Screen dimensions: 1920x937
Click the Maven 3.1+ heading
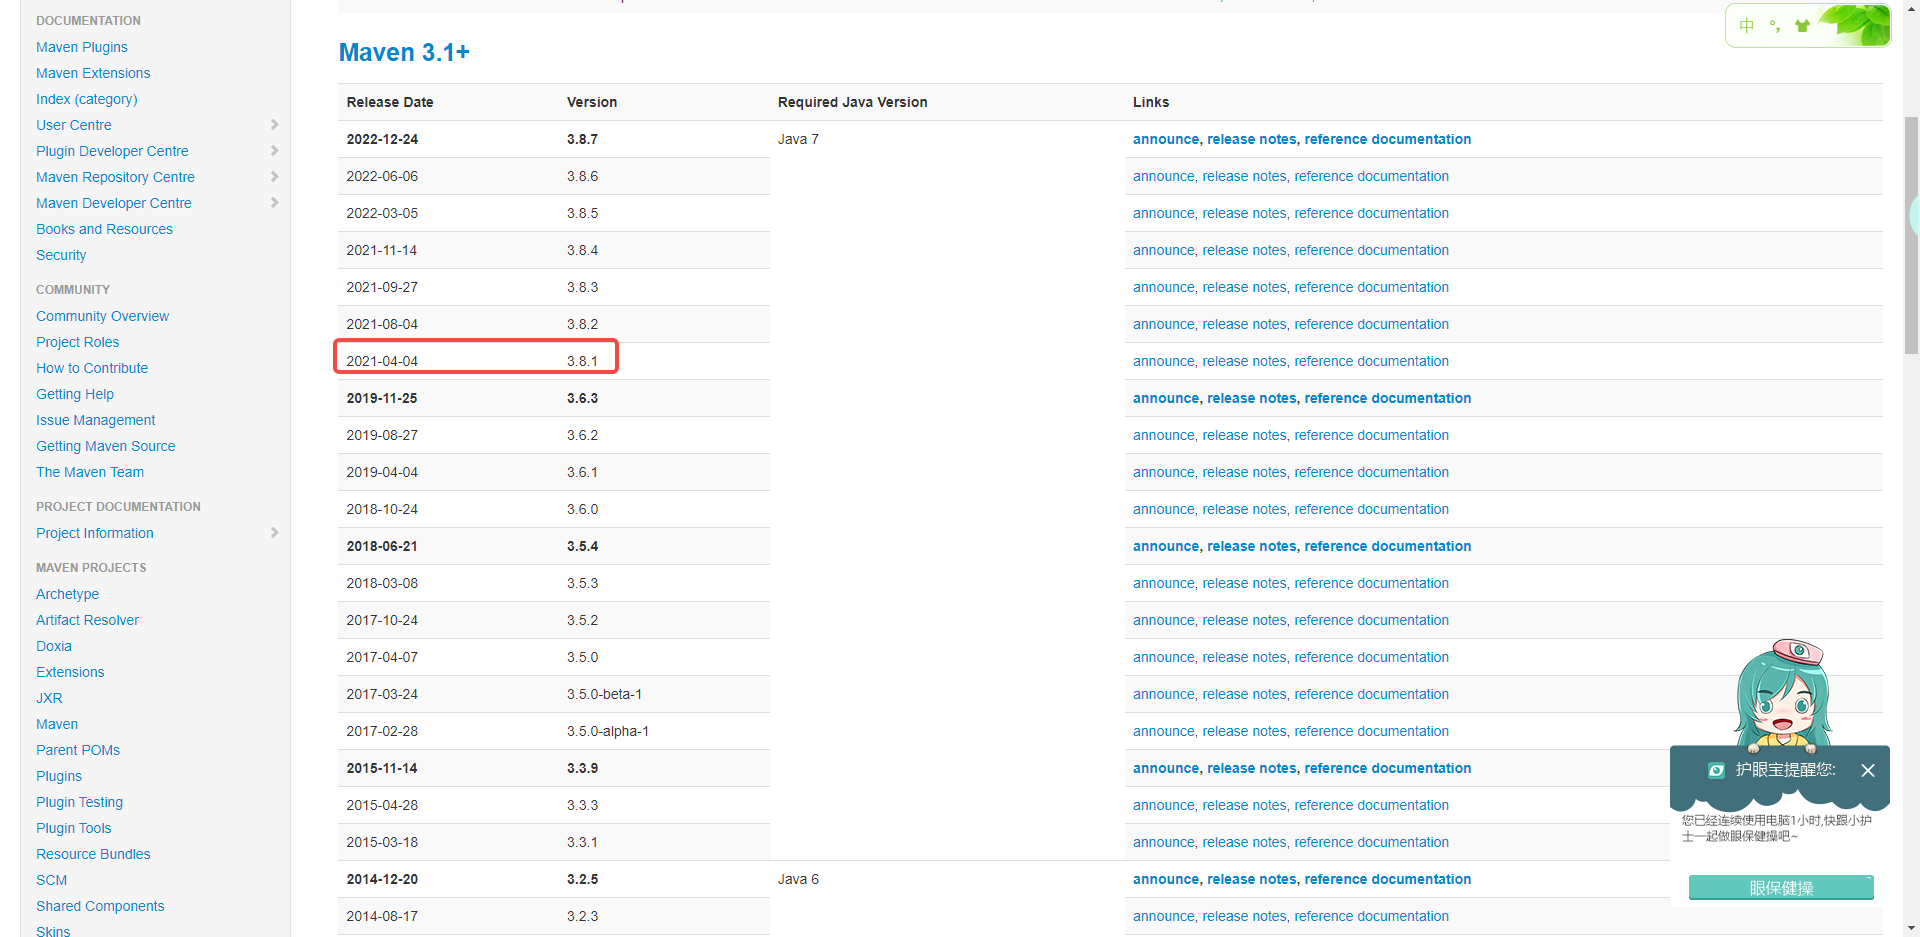404,52
